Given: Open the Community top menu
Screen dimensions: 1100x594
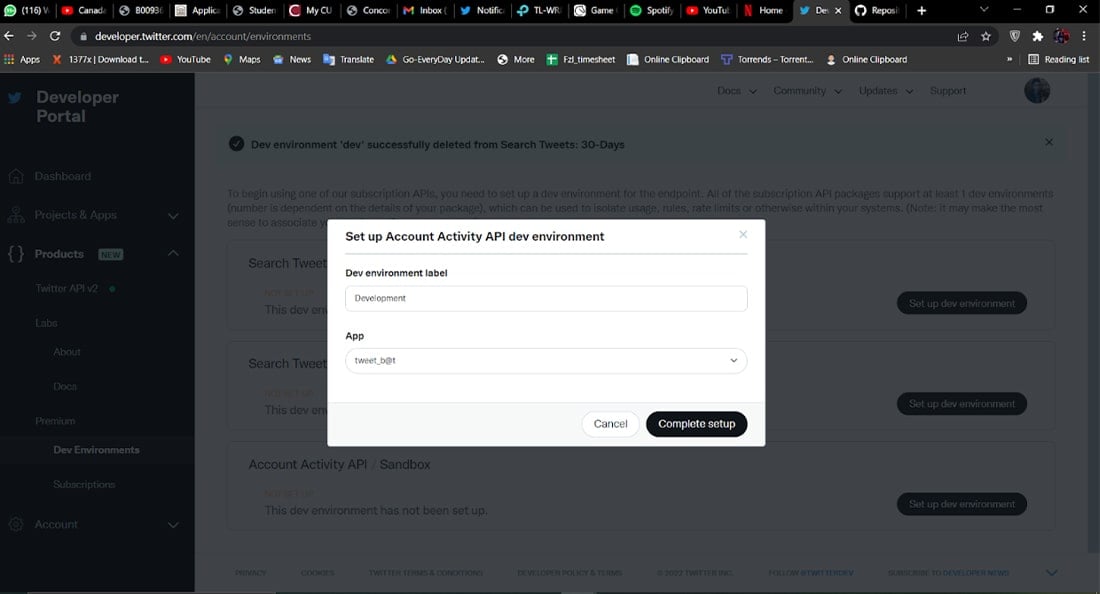Looking at the screenshot, I should [x=807, y=90].
